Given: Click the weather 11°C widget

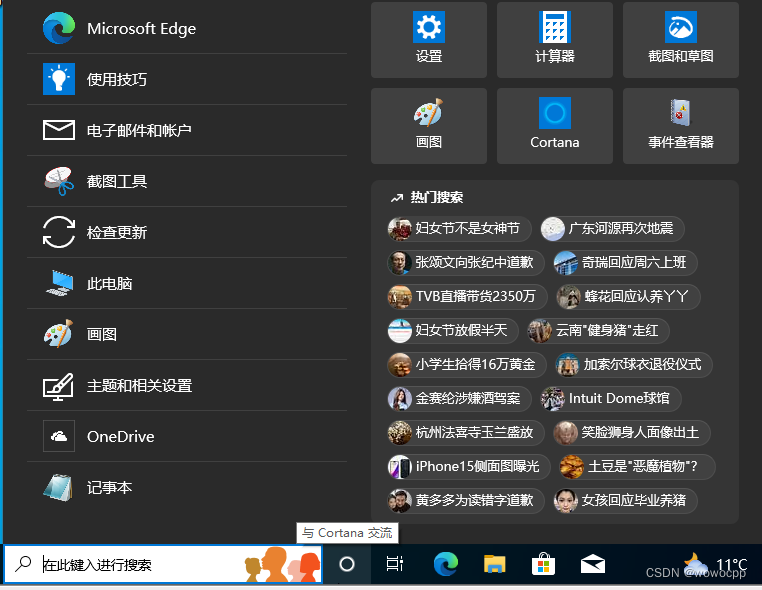Looking at the screenshot, I should coord(715,564).
